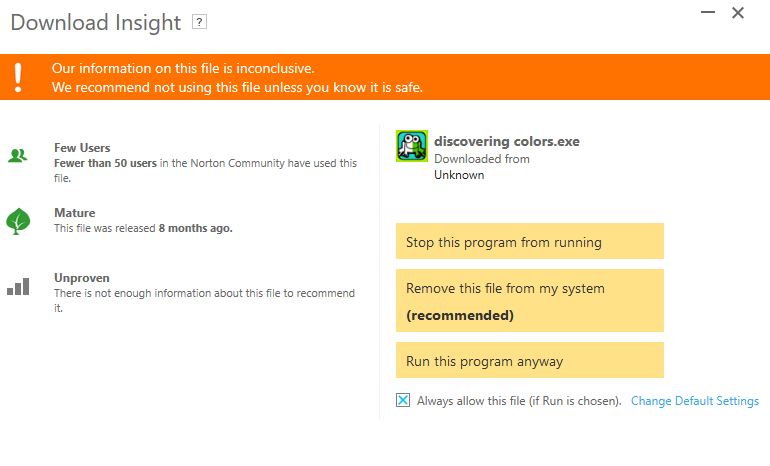The height and width of the screenshot is (466, 770).
Task: Open the Download Insight help question mark
Action: click(x=199, y=22)
